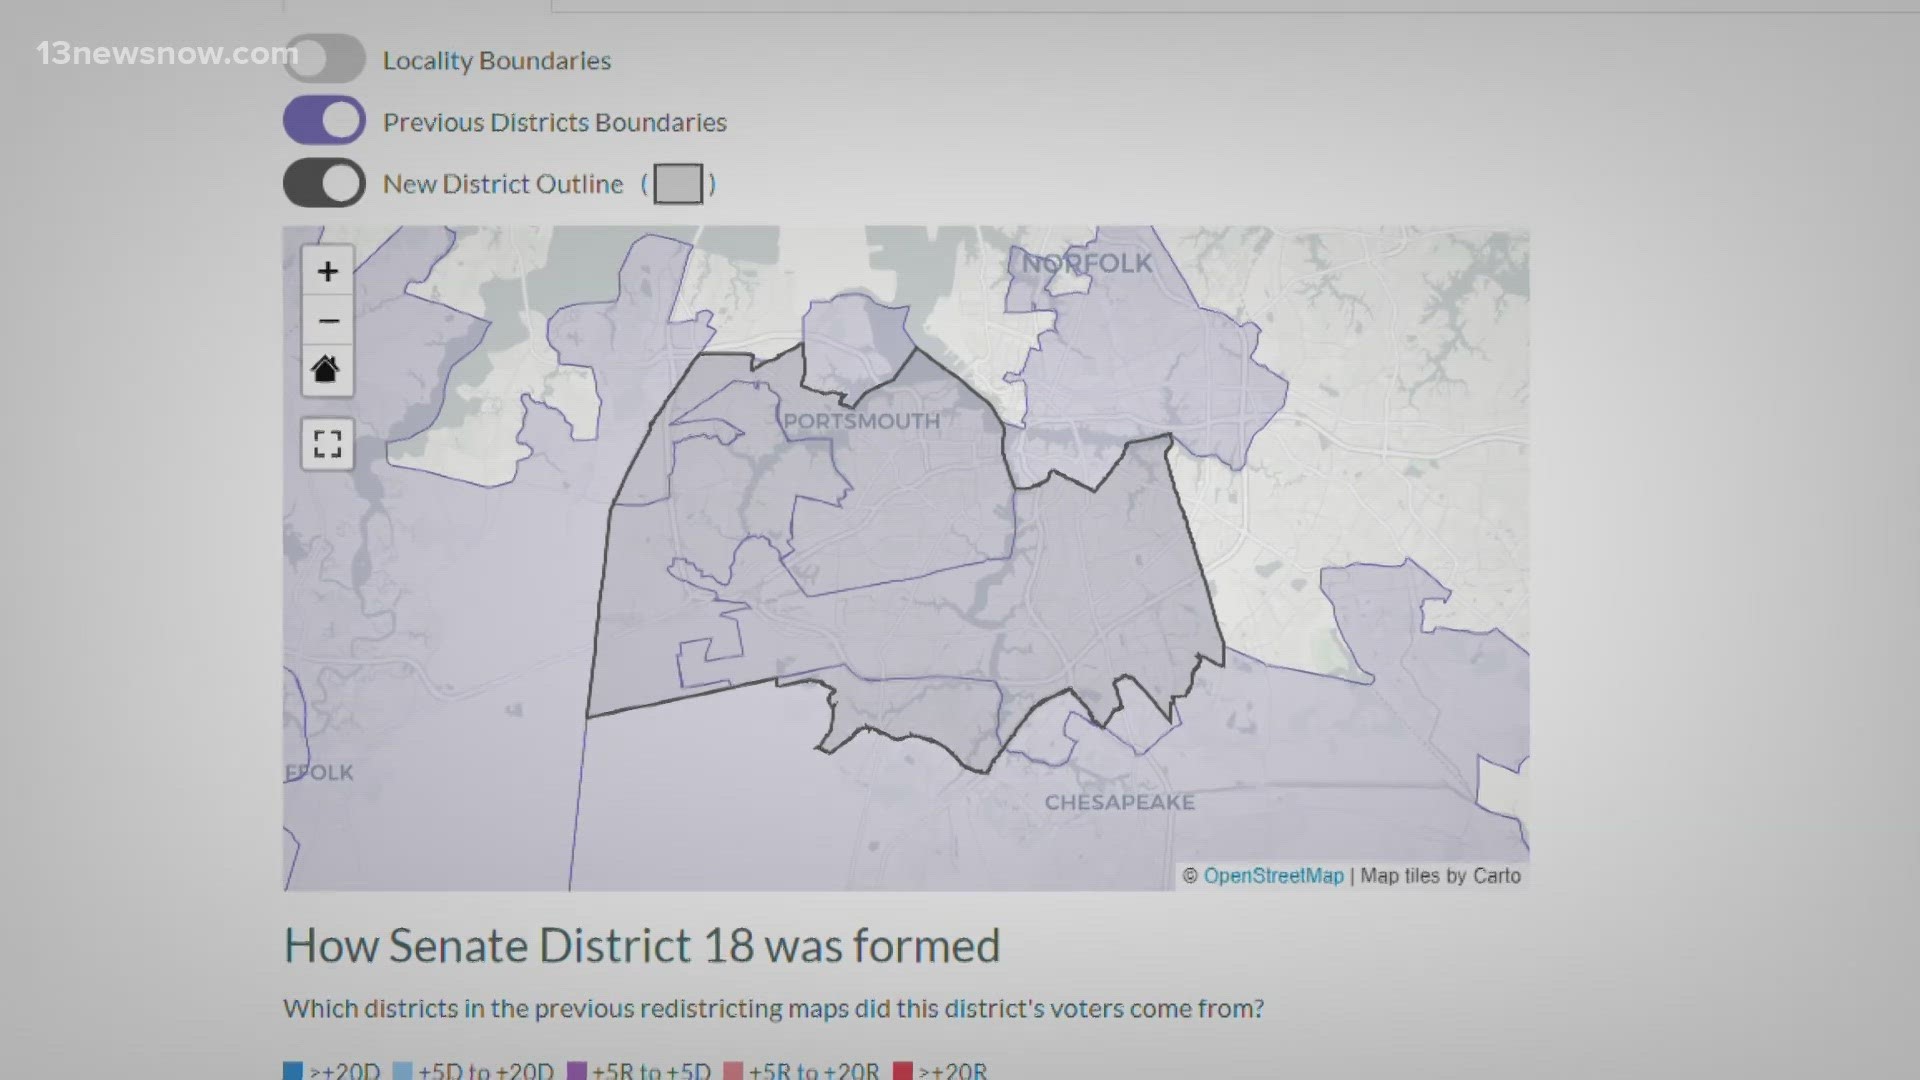
Task: Click the question about previous redistricting maps
Action: 774,1009
